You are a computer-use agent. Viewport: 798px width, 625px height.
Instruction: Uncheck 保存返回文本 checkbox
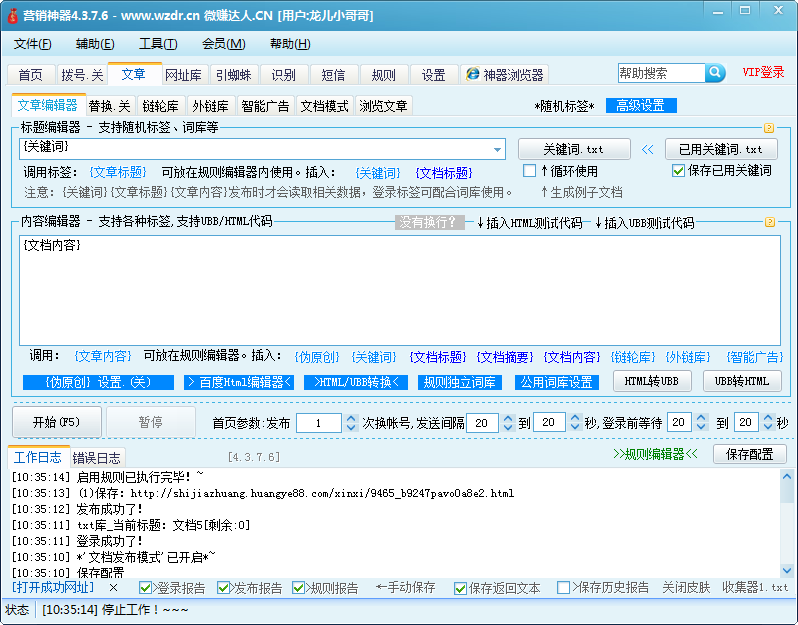pyautogui.click(x=460, y=588)
